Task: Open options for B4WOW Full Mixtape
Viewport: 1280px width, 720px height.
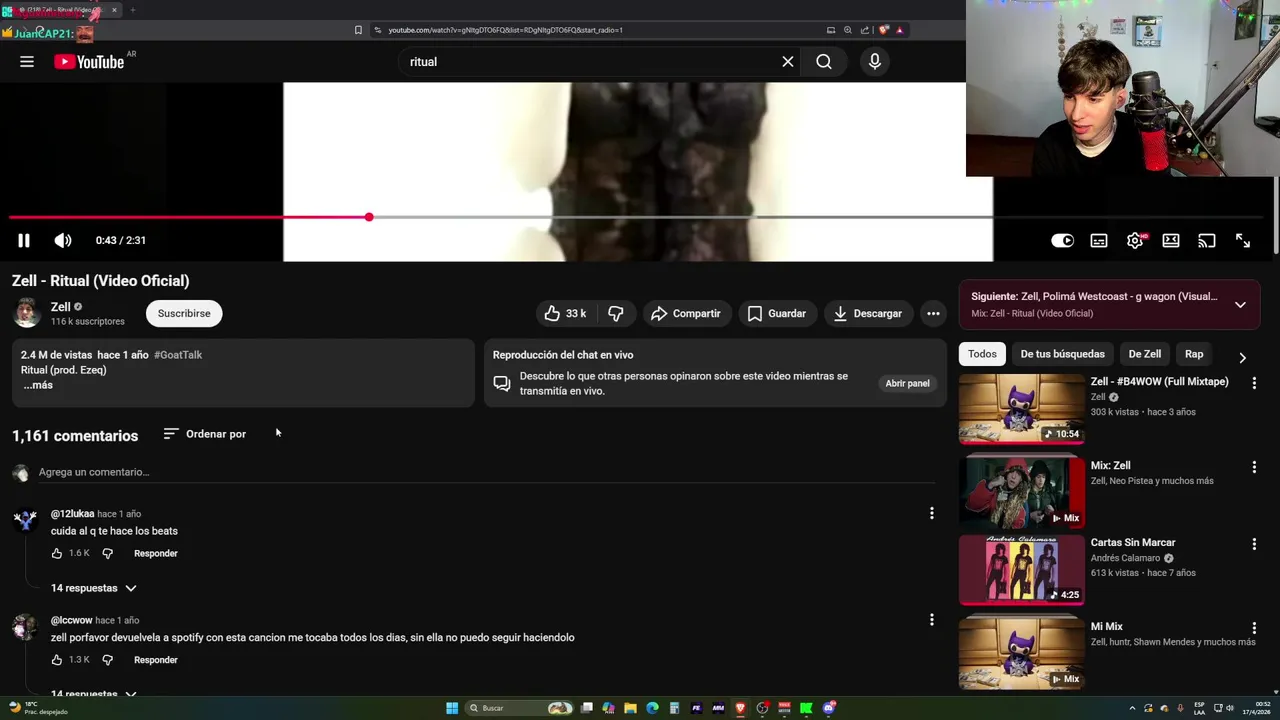Action: point(1254,382)
